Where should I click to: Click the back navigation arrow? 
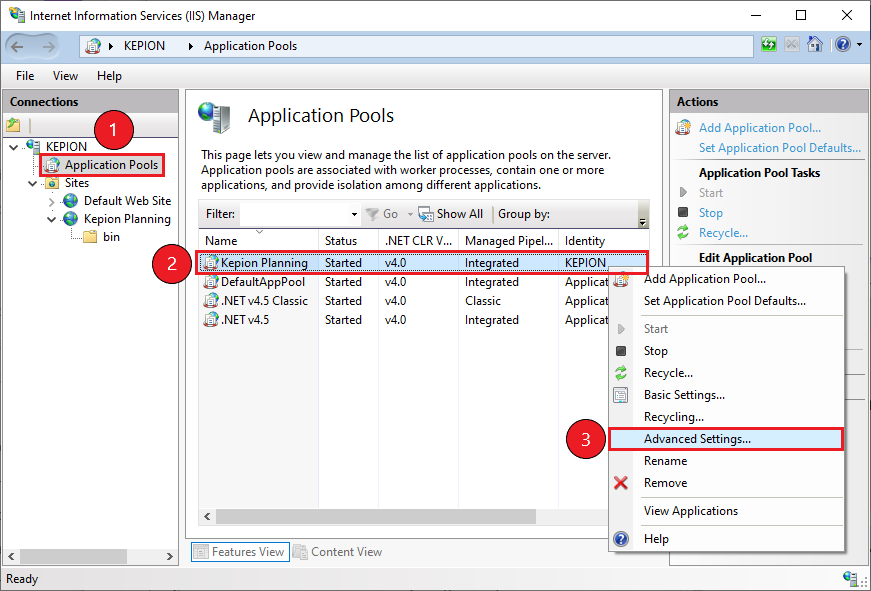(17, 47)
